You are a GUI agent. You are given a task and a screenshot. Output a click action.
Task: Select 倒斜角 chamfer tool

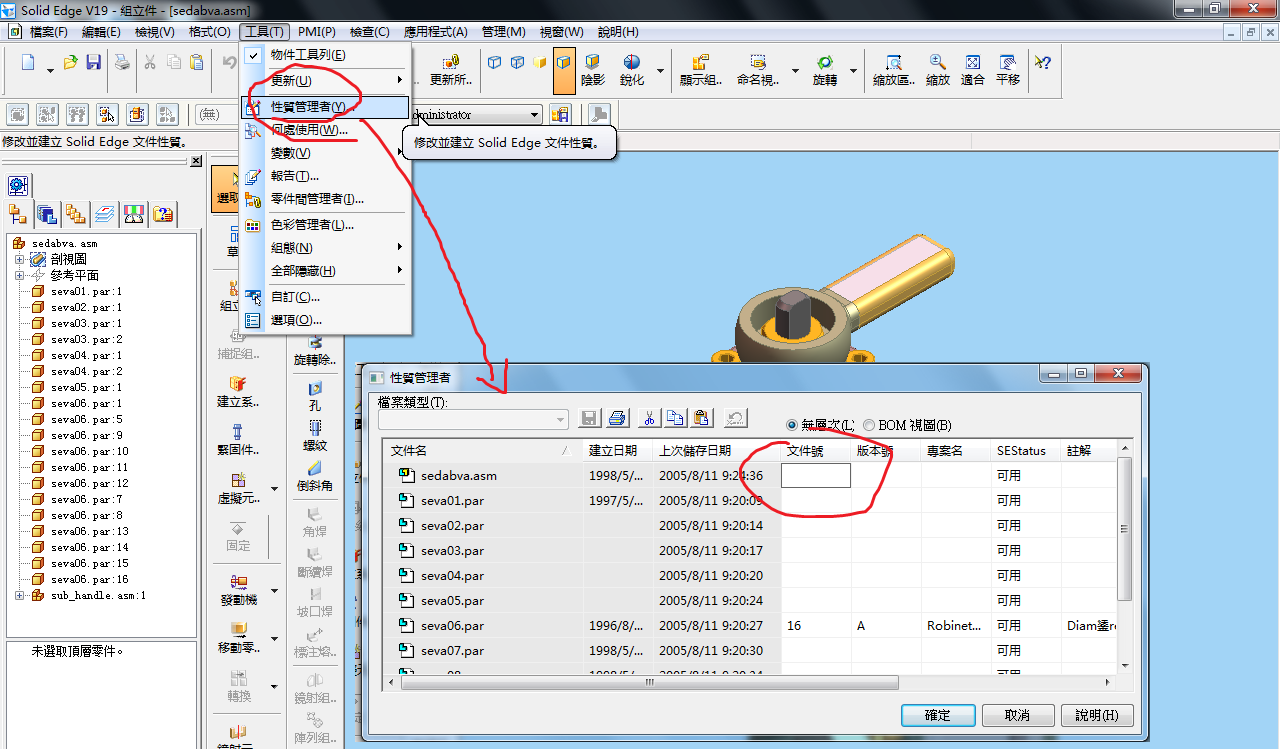tap(315, 476)
